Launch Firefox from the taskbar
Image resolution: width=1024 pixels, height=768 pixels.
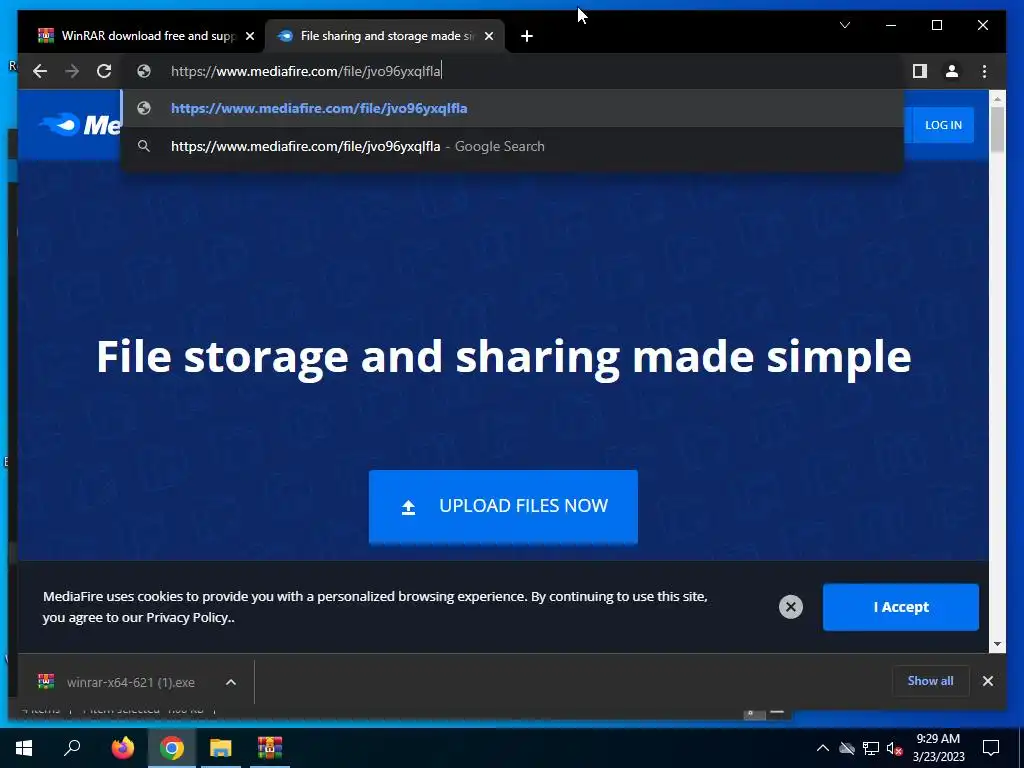coord(122,748)
